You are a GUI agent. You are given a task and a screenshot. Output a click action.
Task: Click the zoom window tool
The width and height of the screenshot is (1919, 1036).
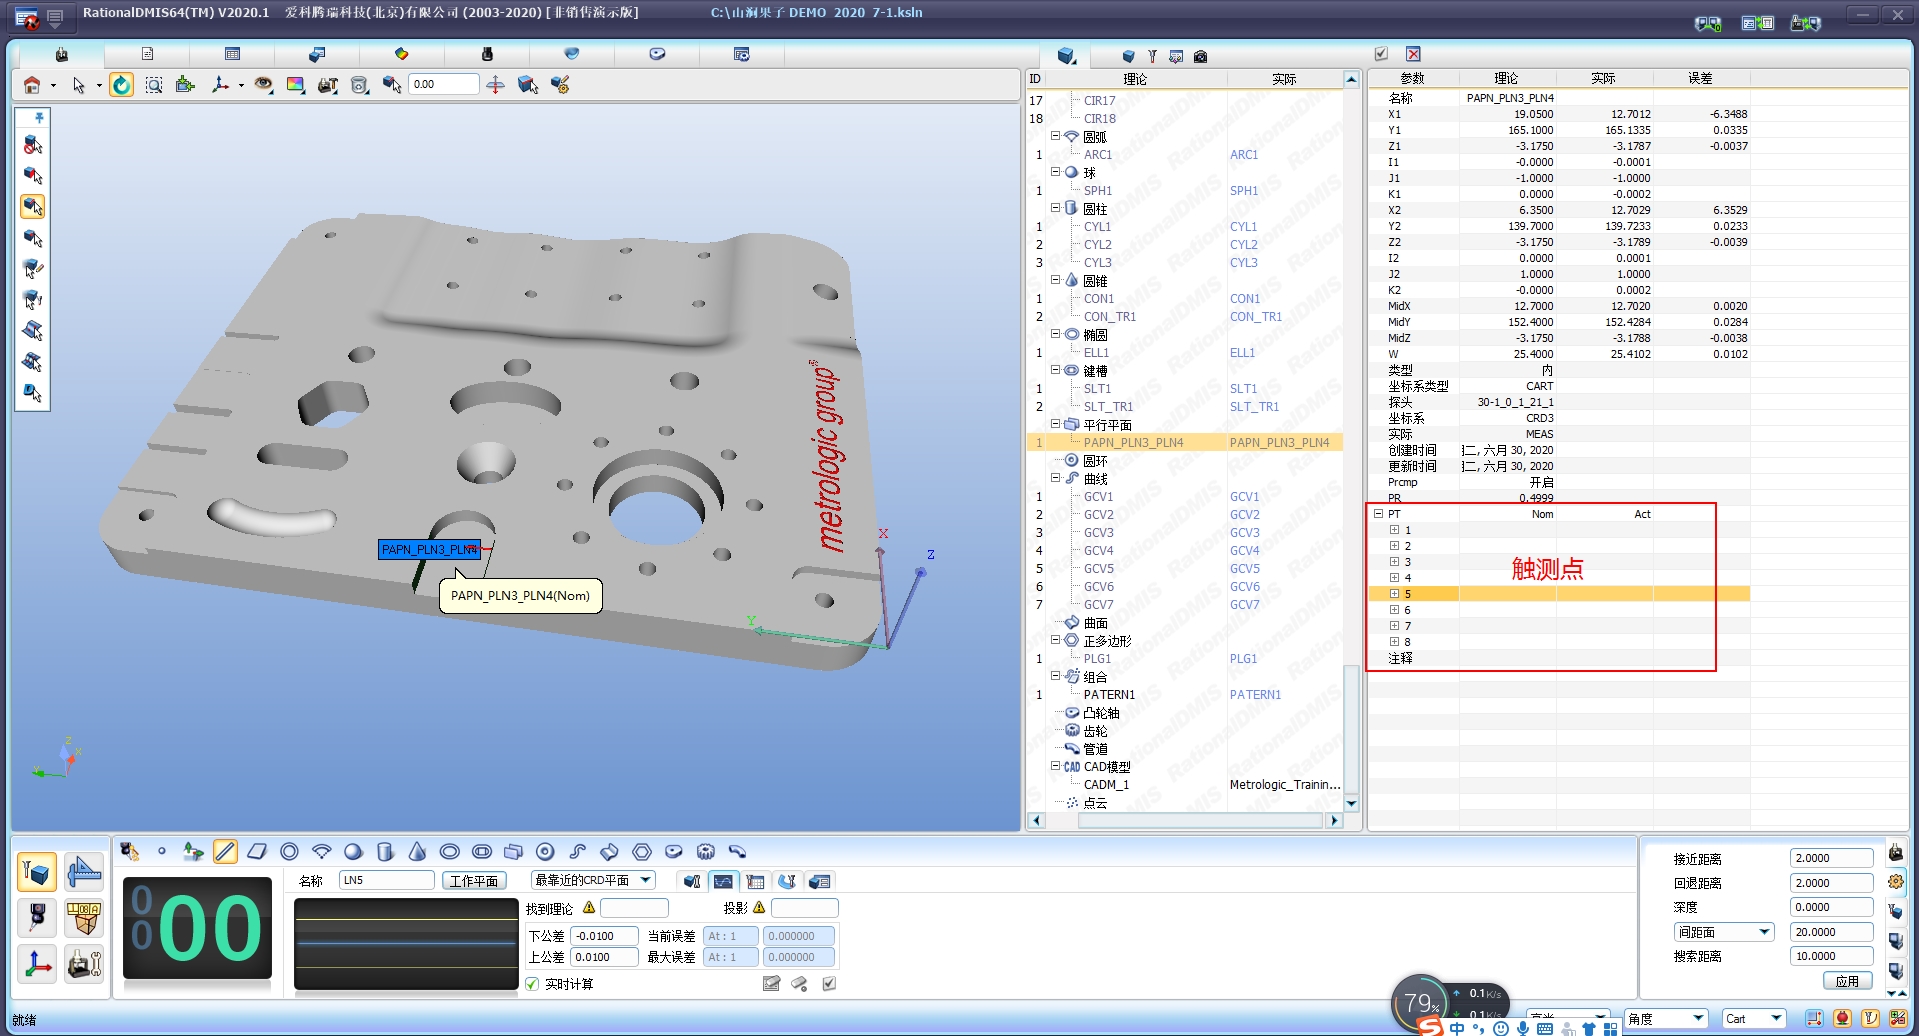point(154,85)
